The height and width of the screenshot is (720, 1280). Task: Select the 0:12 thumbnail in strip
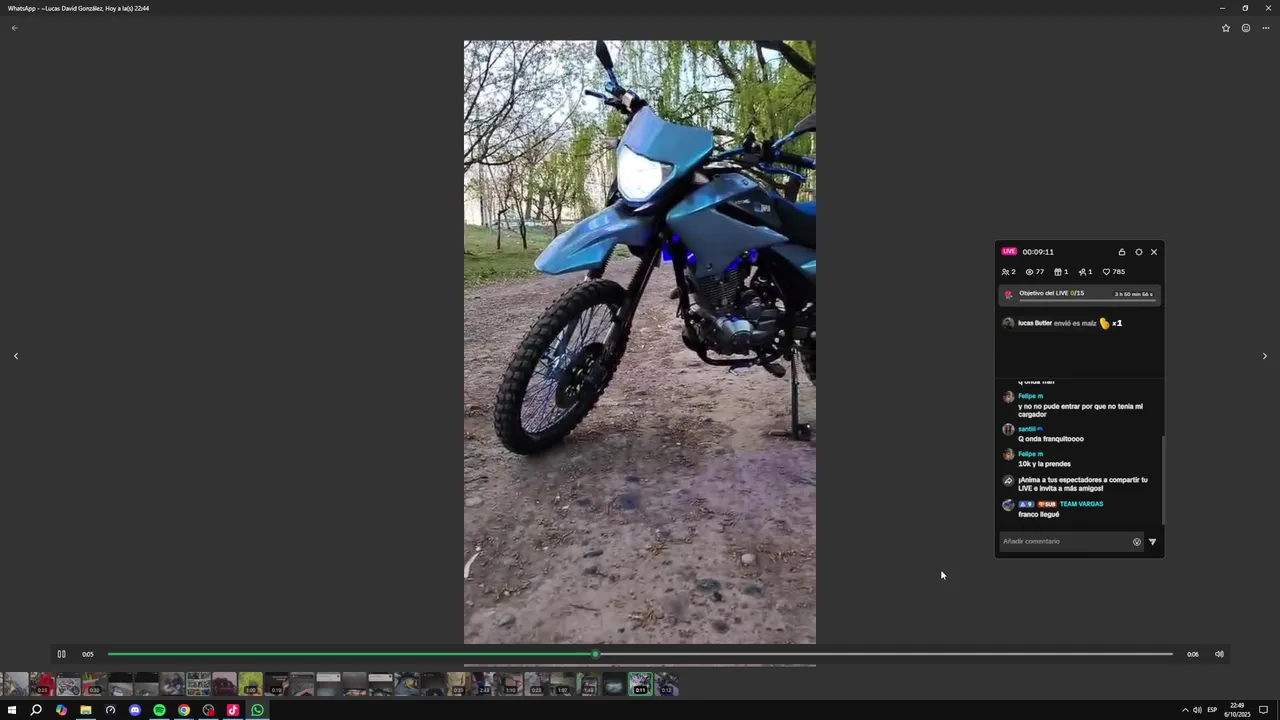tap(666, 684)
